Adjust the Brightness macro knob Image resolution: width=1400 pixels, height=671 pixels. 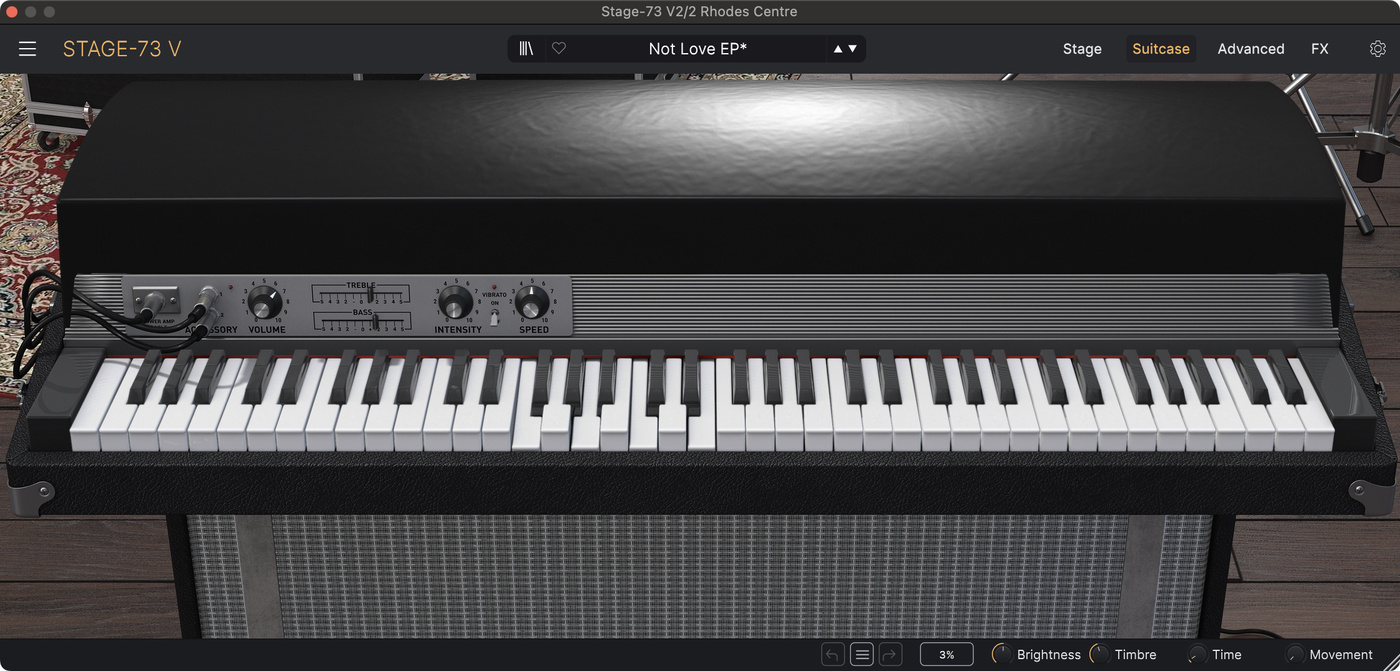(1001, 655)
